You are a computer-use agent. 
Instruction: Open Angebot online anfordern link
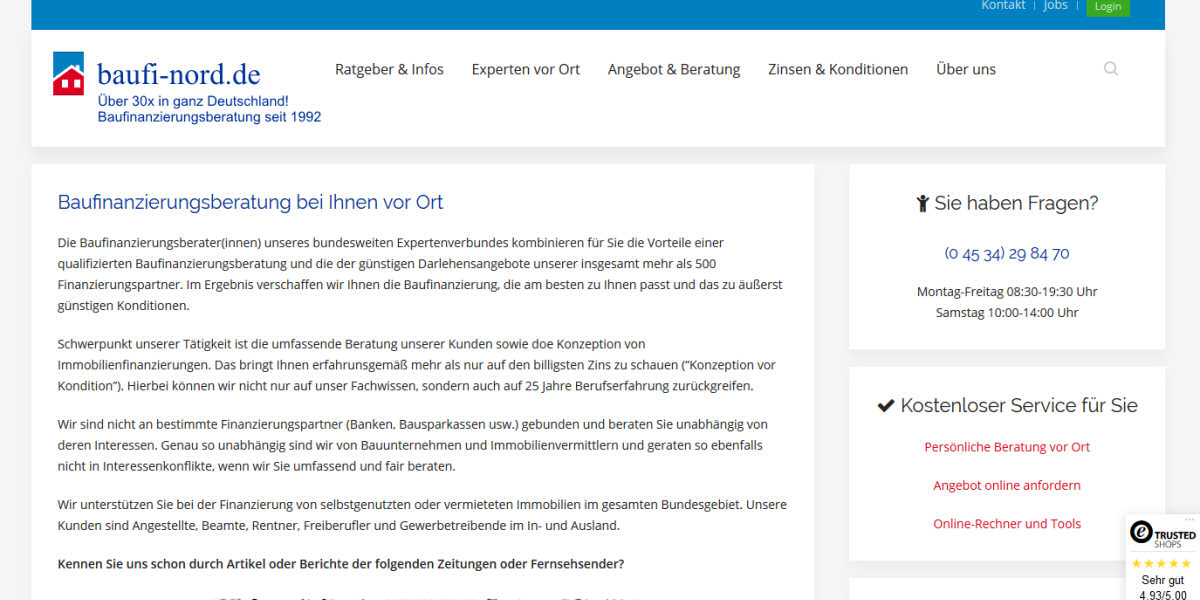1007,485
